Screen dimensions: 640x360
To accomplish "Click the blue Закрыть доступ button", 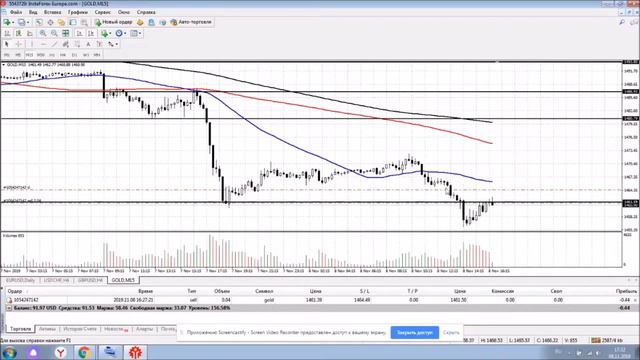I will click(x=414, y=332).
